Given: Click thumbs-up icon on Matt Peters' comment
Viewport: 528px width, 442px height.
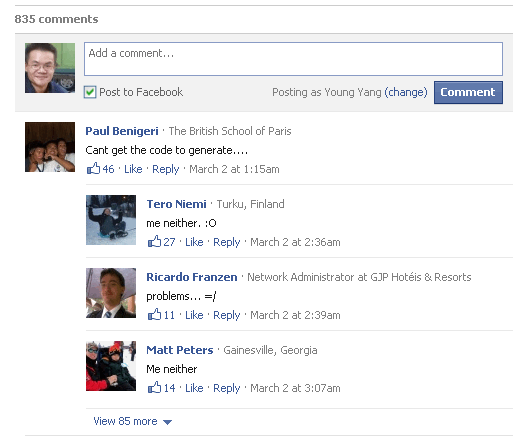Looking at the screenshot, I should 155,387.
